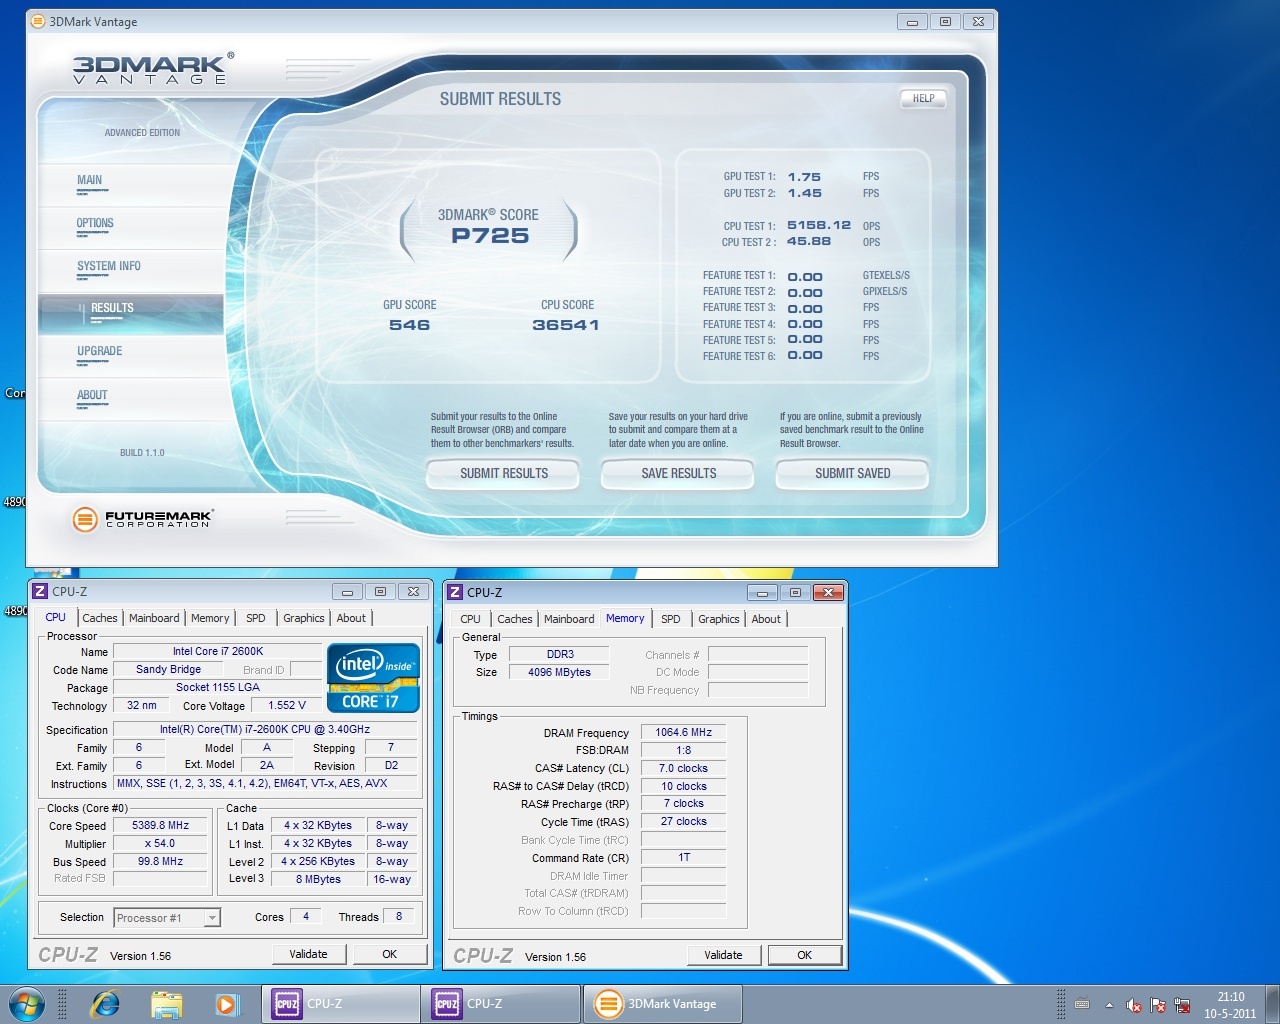The height and width of the screenshot is (1024, 1280).
Task: Show hidden tray icons arrow
Action: pyautogui.click(x=1109, y=1005)
